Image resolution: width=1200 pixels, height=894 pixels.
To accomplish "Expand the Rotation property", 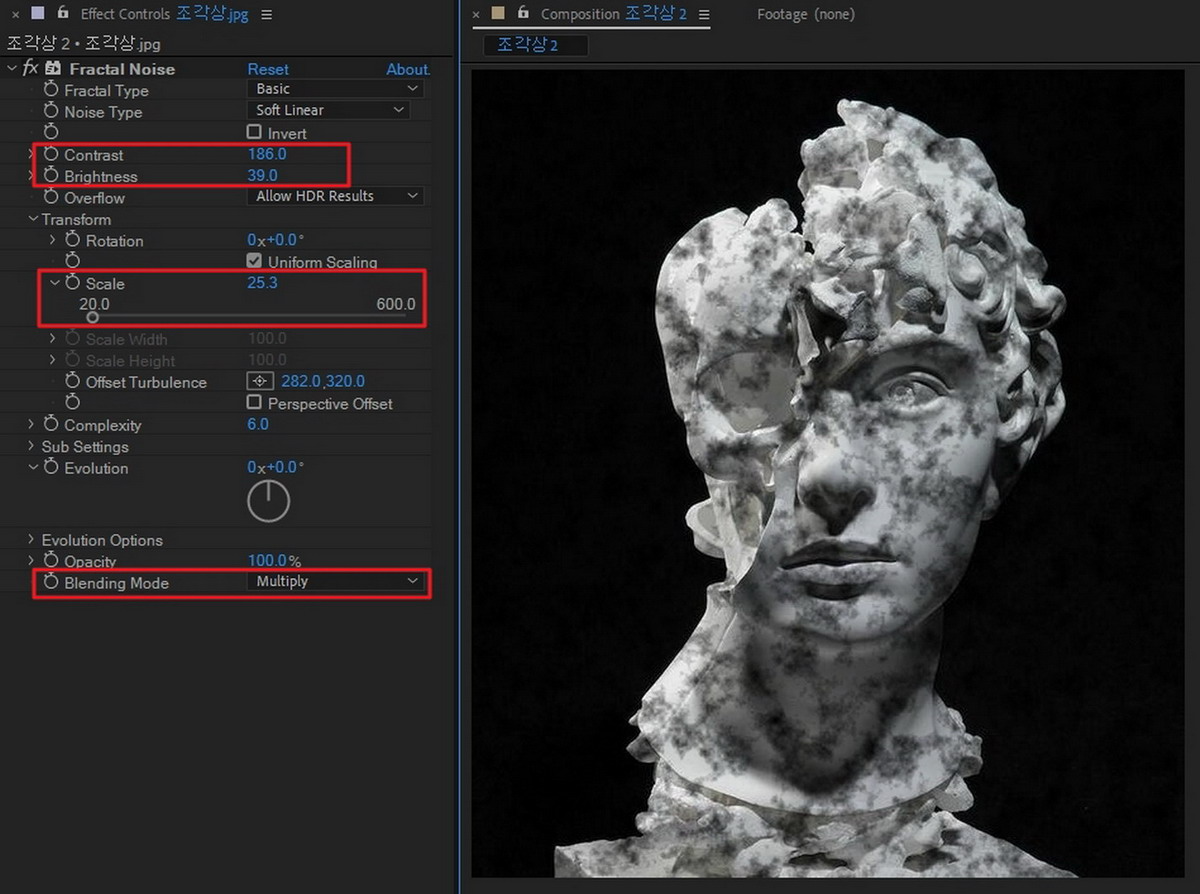I will 53,241.
